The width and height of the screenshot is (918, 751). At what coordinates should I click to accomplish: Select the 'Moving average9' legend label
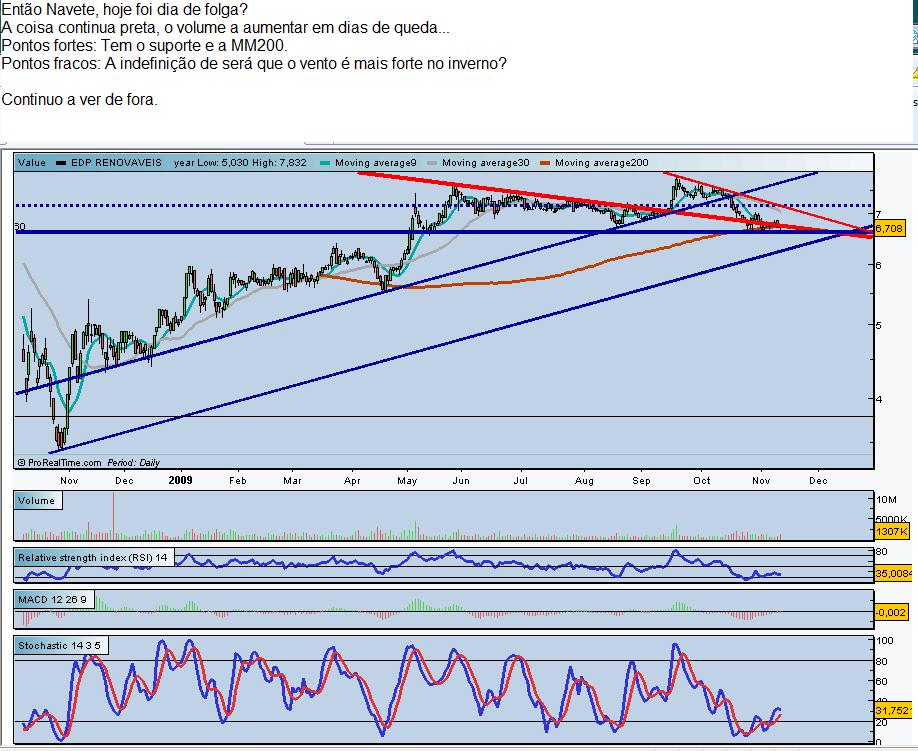pos(376,163)
